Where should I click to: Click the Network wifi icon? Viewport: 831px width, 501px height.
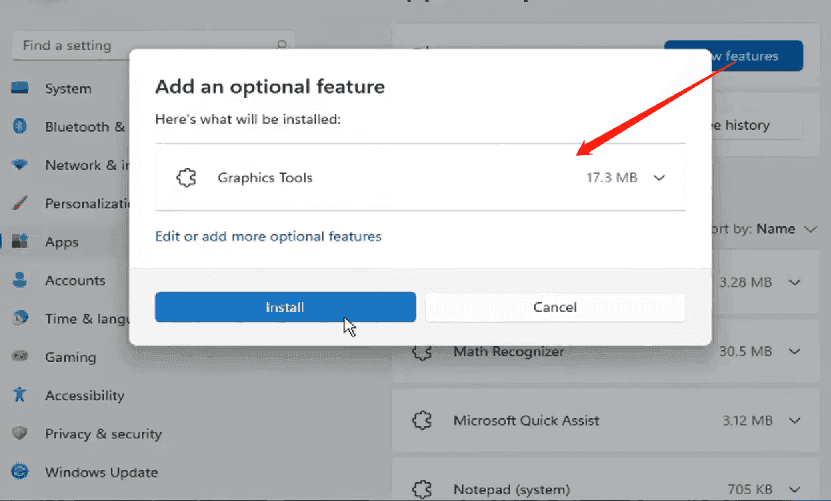pyautogui.click(x=20, y=164)
